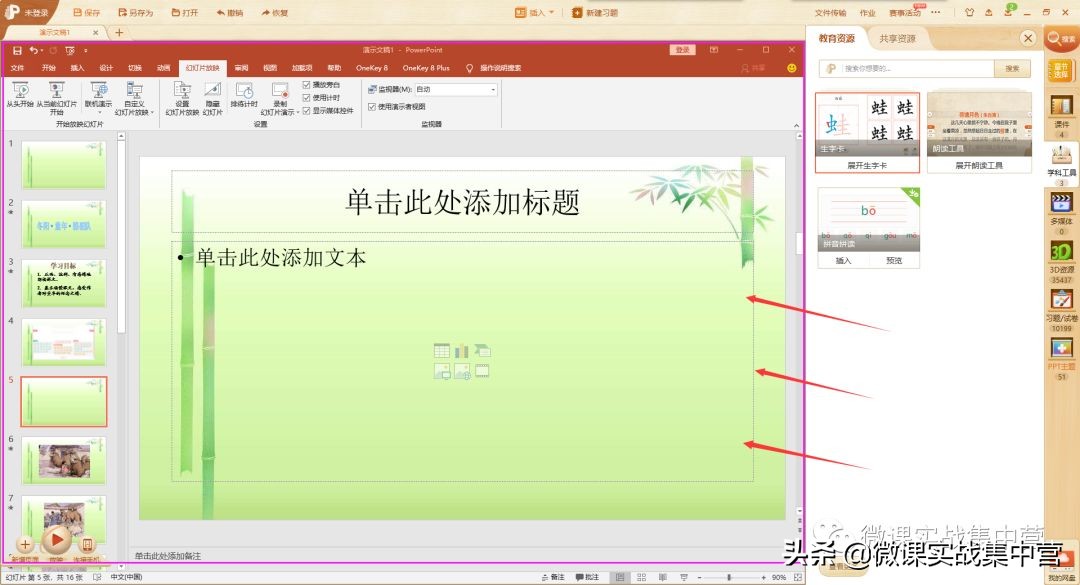
Task: Toggle 使用演示者视图 presenter view
Action: click(370, 105)
